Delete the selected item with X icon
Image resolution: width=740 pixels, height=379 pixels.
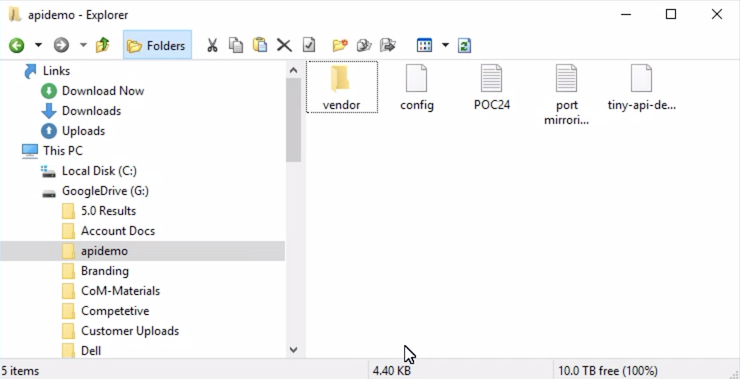point(284,45)
